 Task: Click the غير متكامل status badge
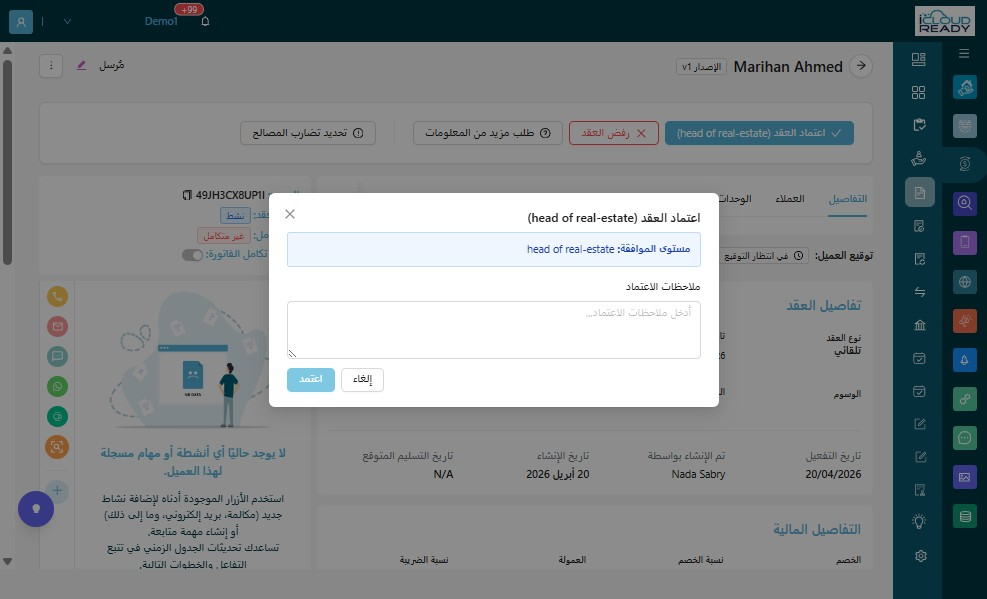(223, 236)
